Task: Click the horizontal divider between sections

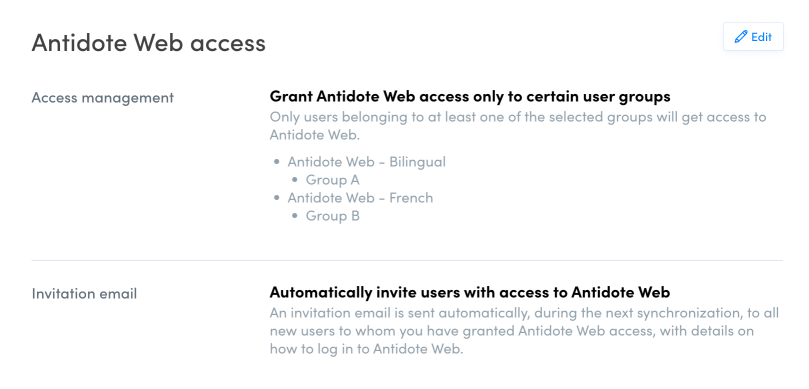Action: point(407,261)
